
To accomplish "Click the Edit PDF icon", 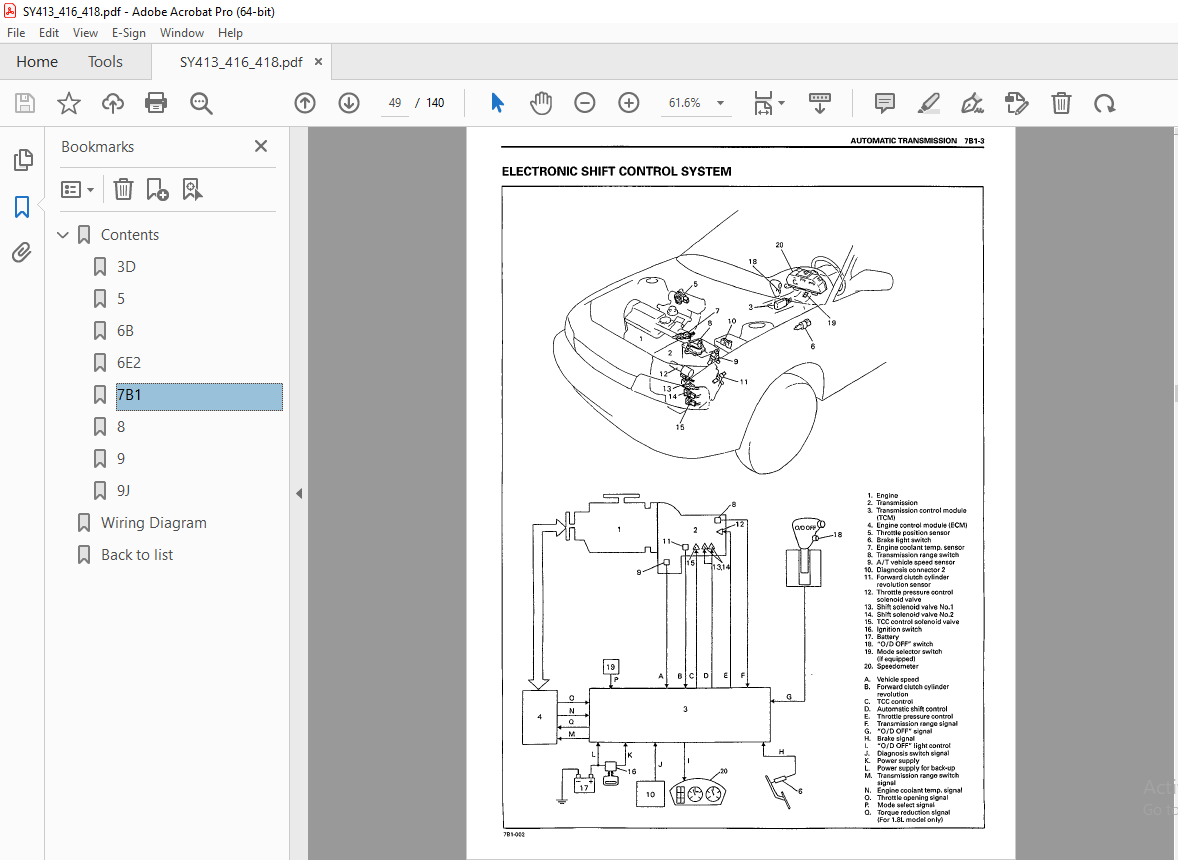I will (x=1016, y=103).
